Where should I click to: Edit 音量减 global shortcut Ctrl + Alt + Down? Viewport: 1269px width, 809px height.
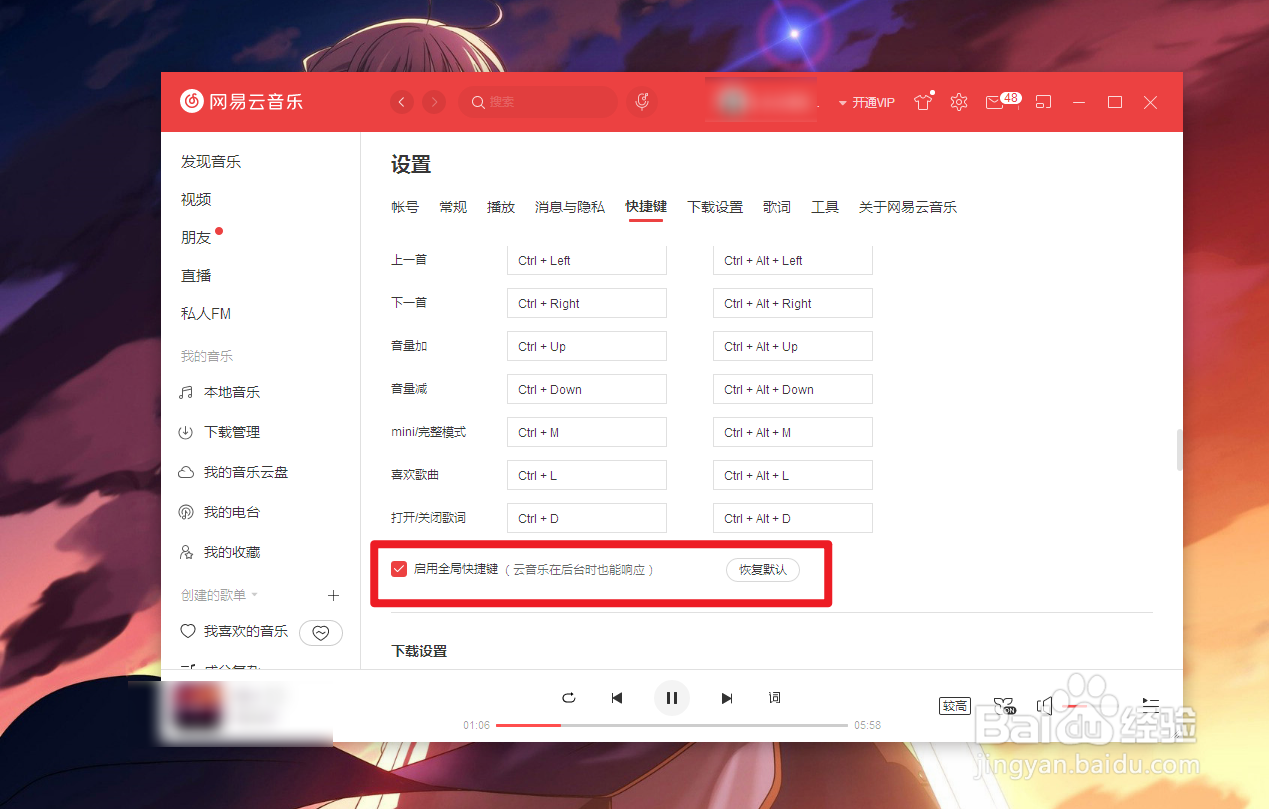[x=793, y=389]
